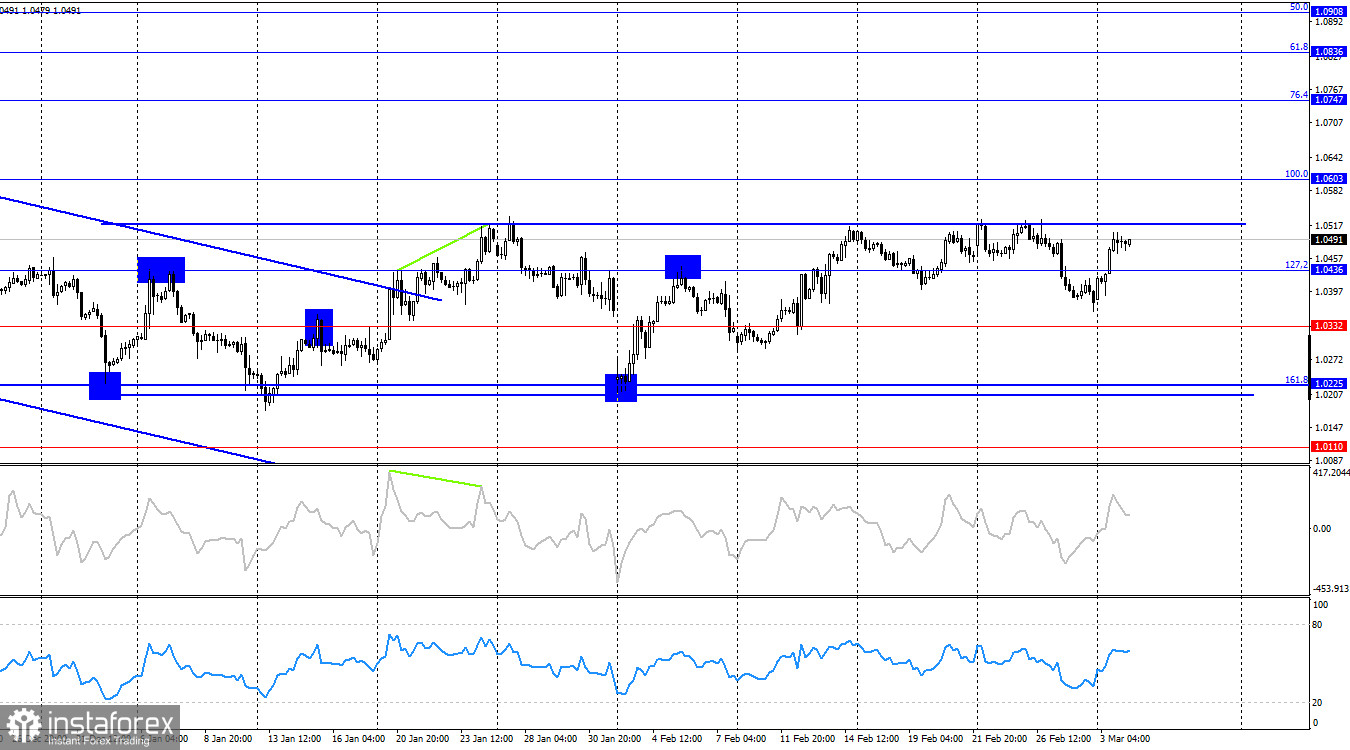Viewport: 1350px width, 750px height.
Task: Click the 417.2044 indicator scale value
Action: (1331, 473)
